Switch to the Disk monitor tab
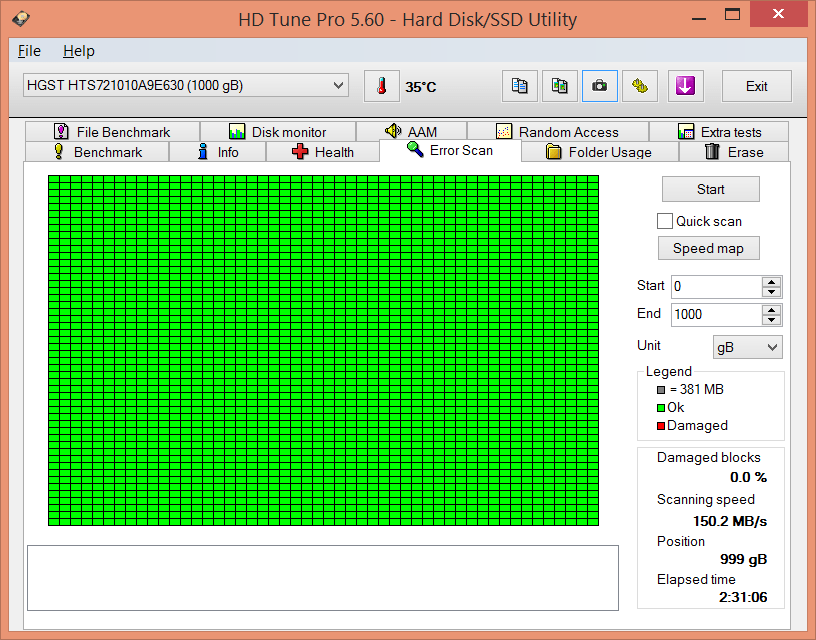816x640 pixels. point(278,132)
